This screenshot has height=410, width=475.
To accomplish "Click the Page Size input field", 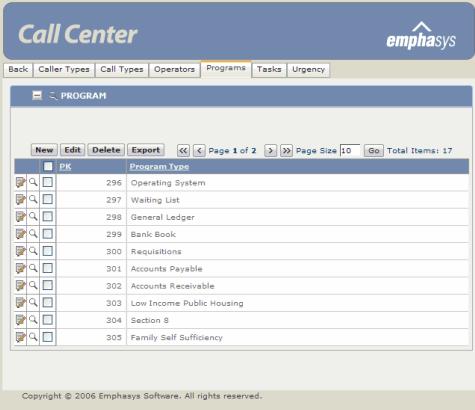I will point(350,151).
